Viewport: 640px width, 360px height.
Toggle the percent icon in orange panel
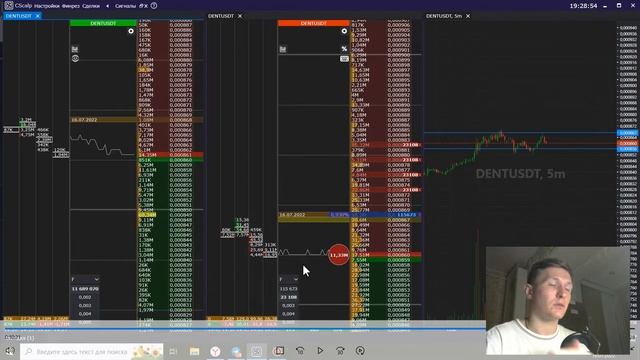pyautogui.click(x=344, y=49)
